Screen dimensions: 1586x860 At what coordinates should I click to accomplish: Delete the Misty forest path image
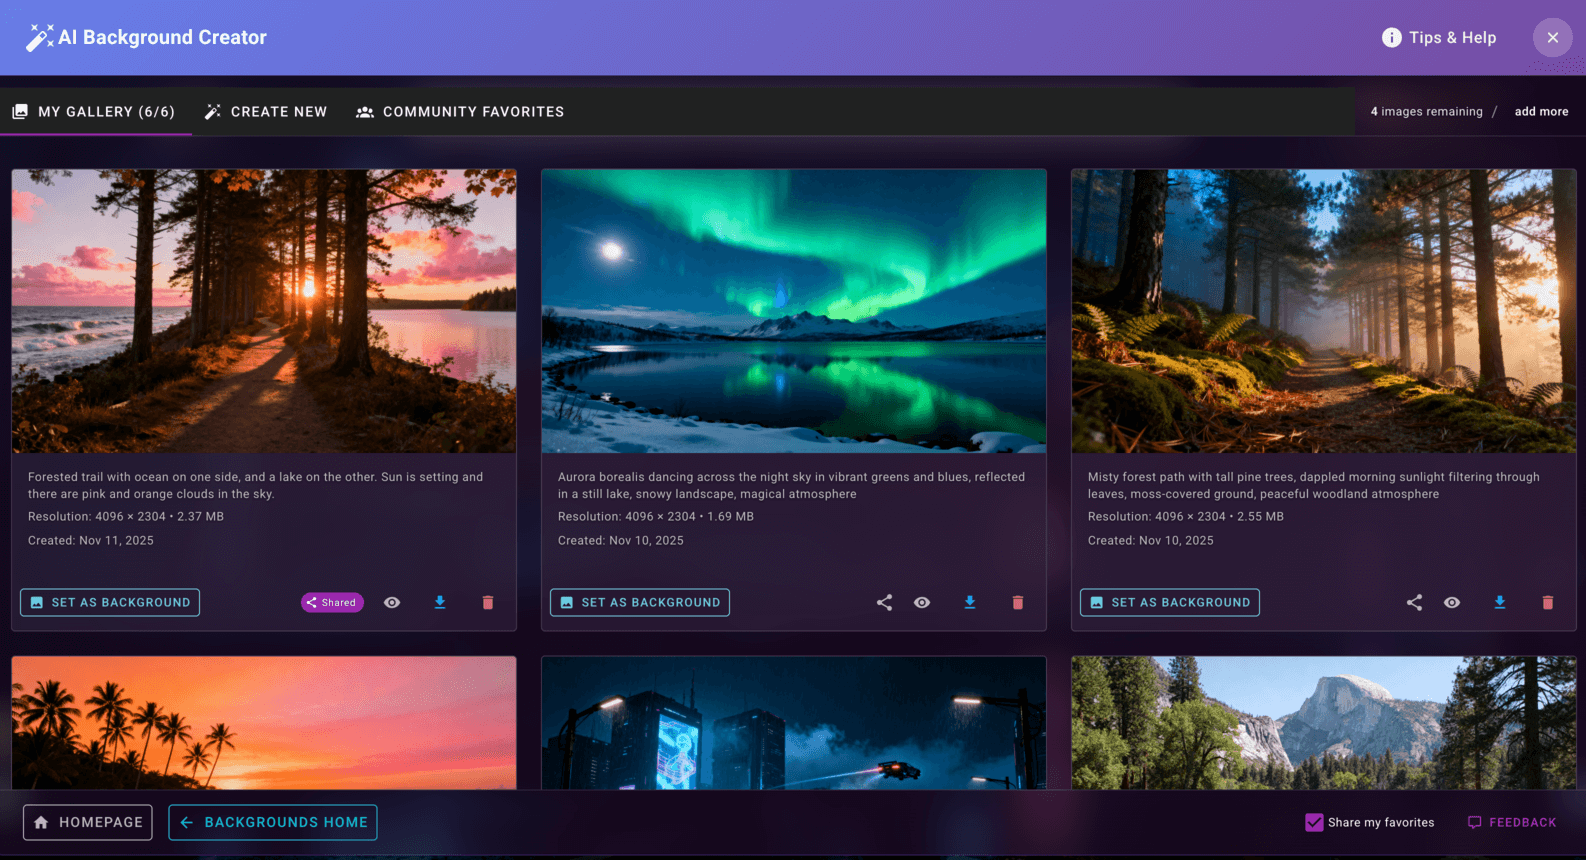pyautogui.click(x=1548, y=602)
